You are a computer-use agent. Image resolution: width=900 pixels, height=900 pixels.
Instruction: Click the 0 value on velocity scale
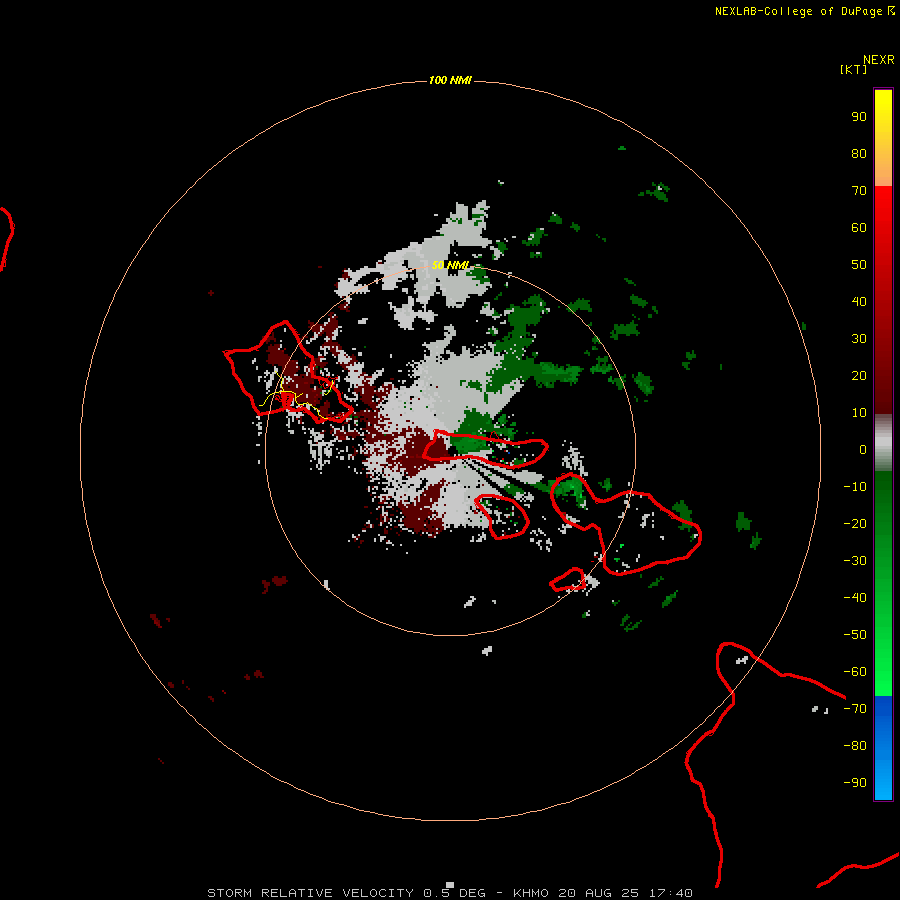pyautogui.click(x=863, y=449)
